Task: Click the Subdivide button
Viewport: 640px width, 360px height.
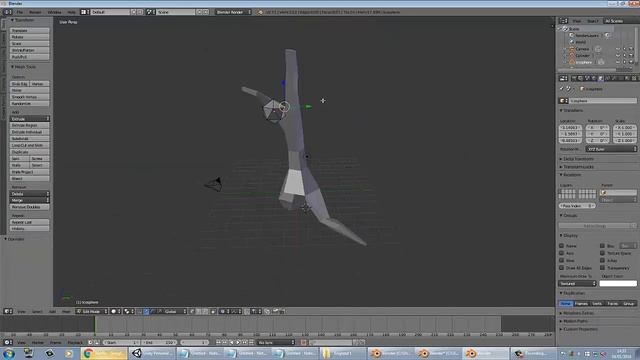Action: tap(29, 138)
